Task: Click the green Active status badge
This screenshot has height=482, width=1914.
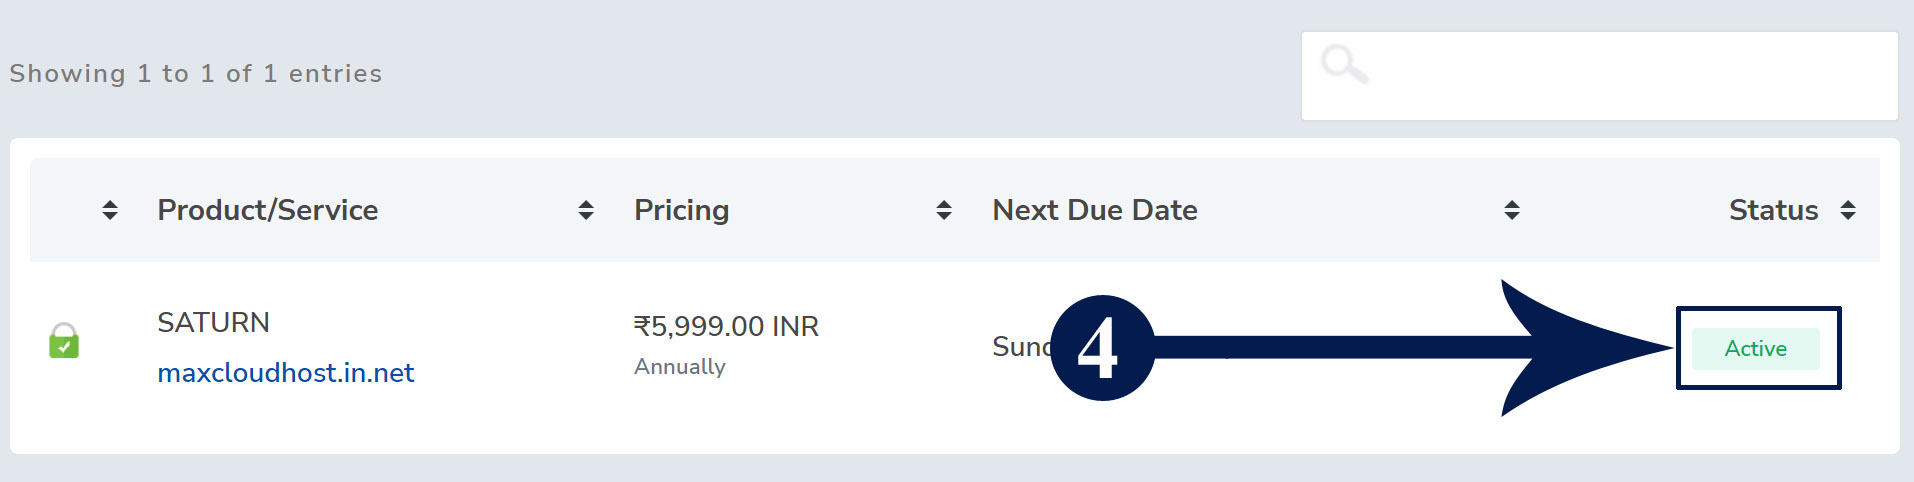Action: click(x=1756, y=349)
